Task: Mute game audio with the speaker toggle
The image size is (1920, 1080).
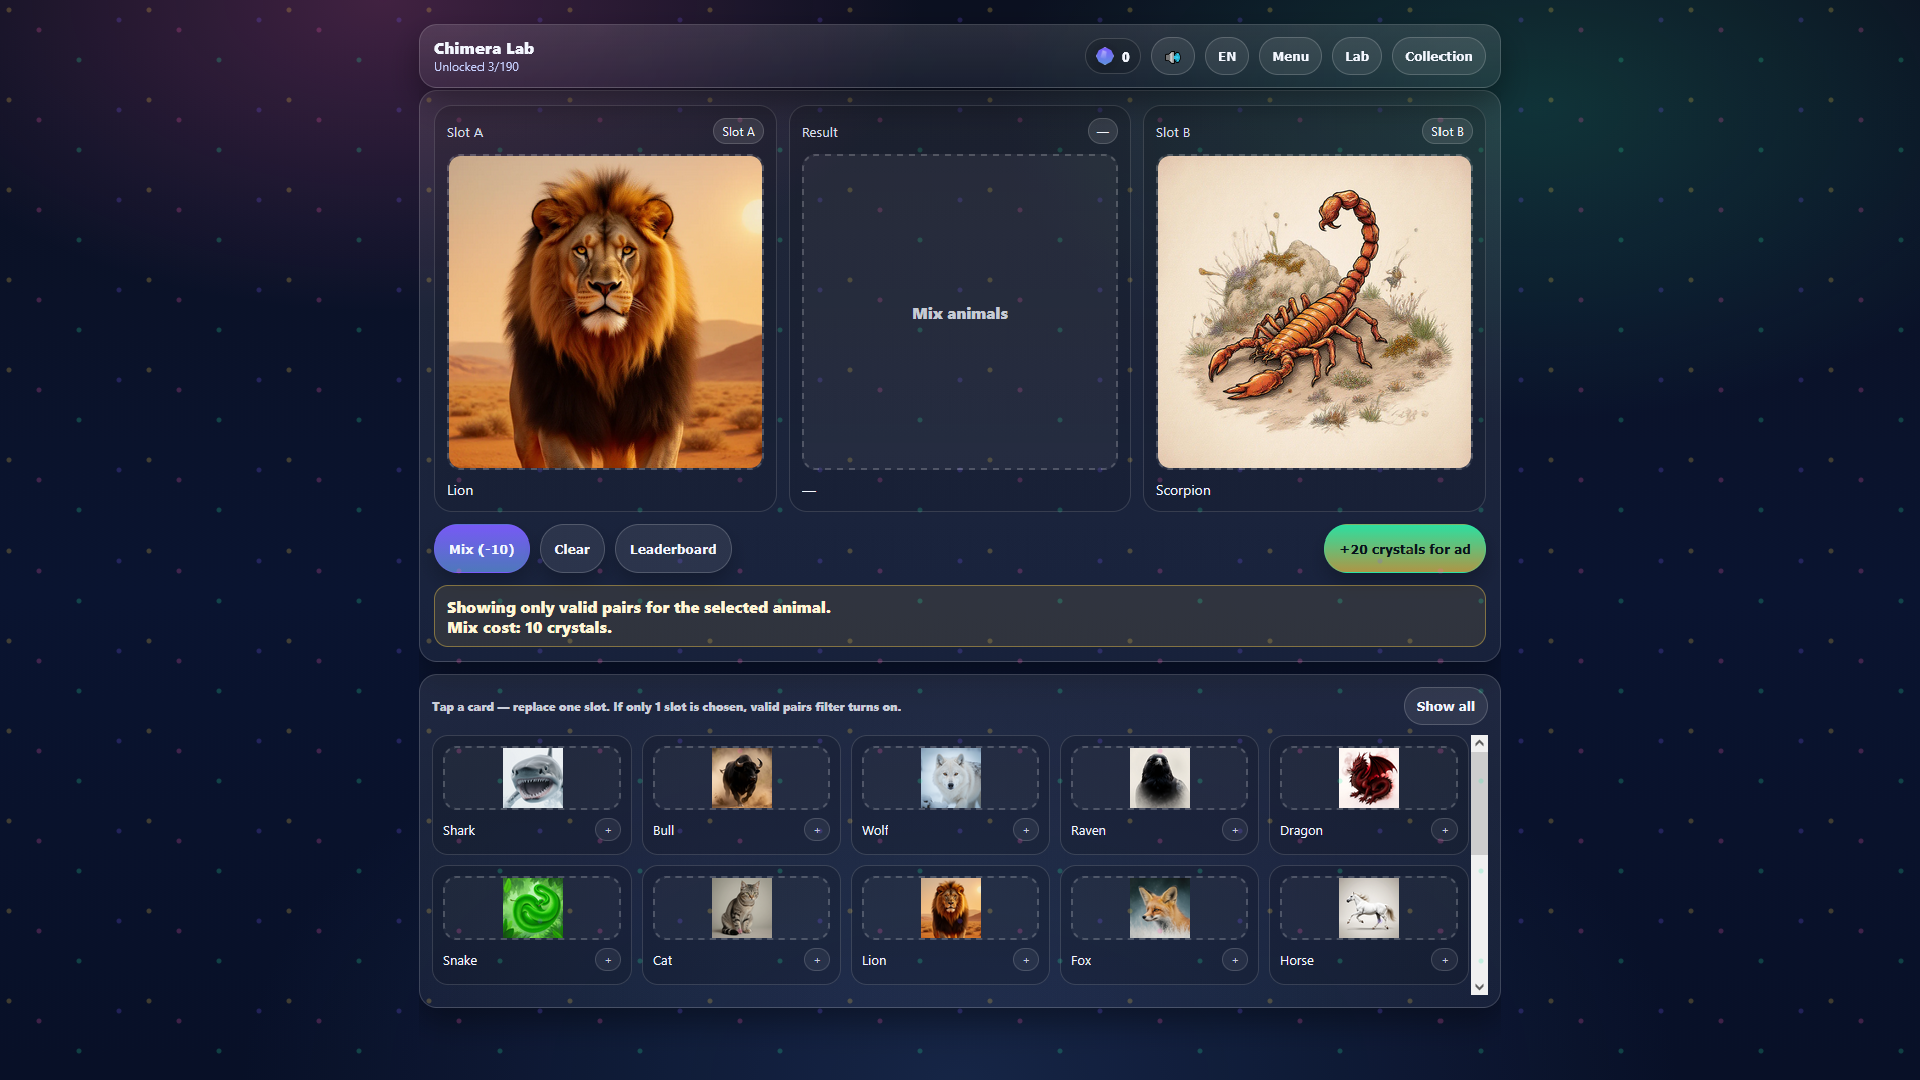Action: (x=1172, y=56)
